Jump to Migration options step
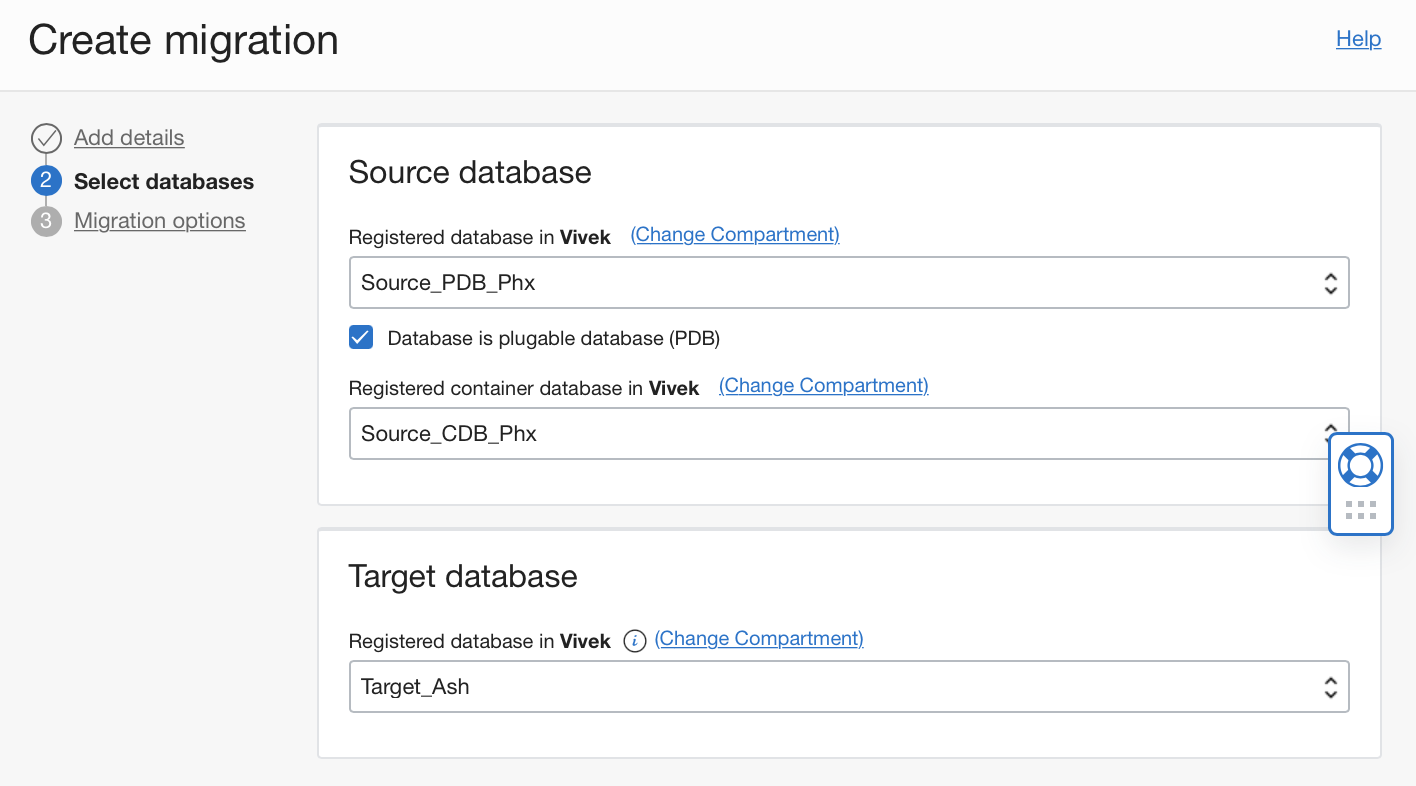 [x=160, y=221]
